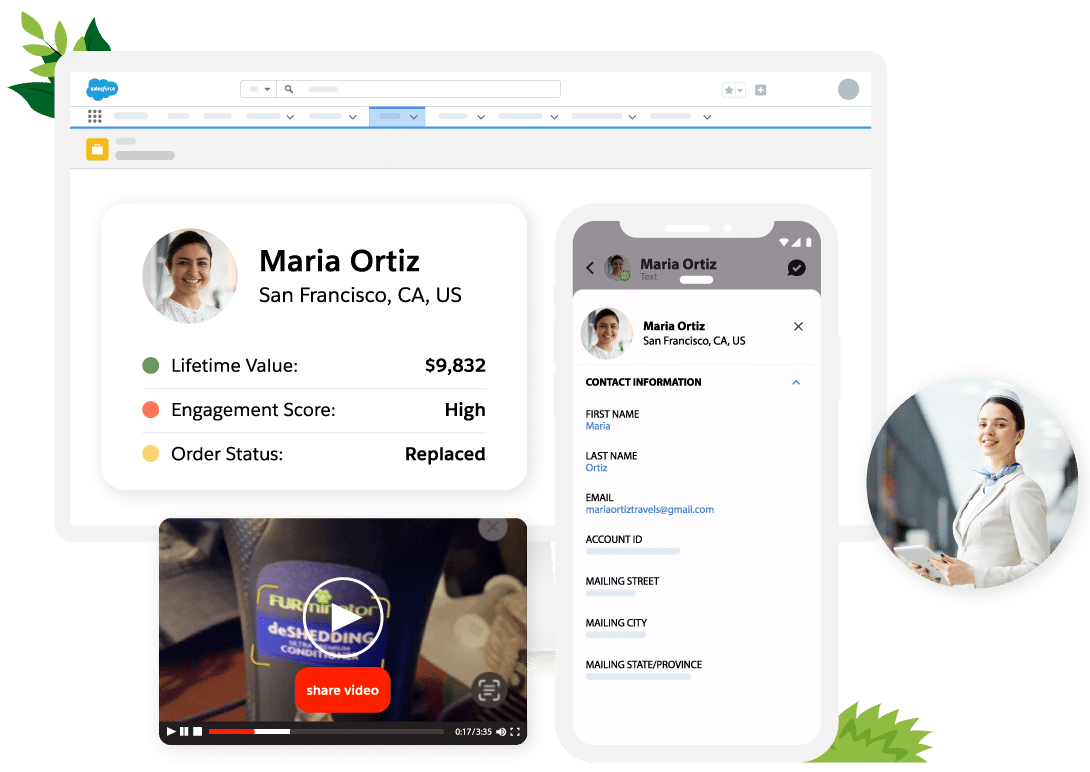1090x772 pixels.
Task: Click the San Francisco, CA, US location on card
Action: pos(360,295)
